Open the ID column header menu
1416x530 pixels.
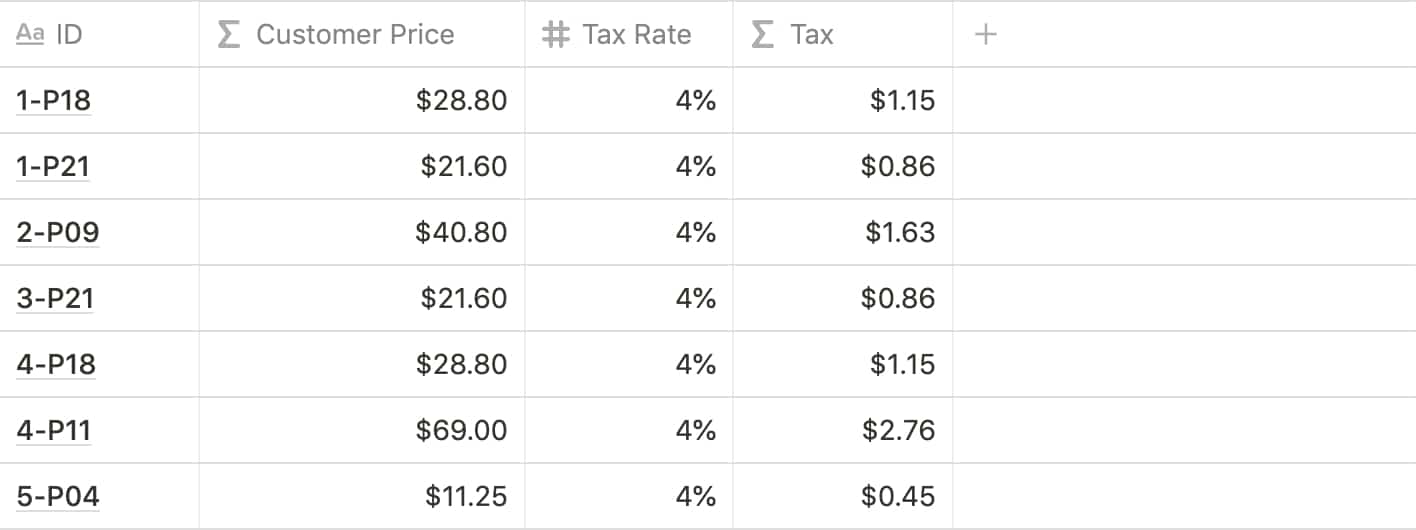pyautogui.click(x=69, y=35)
